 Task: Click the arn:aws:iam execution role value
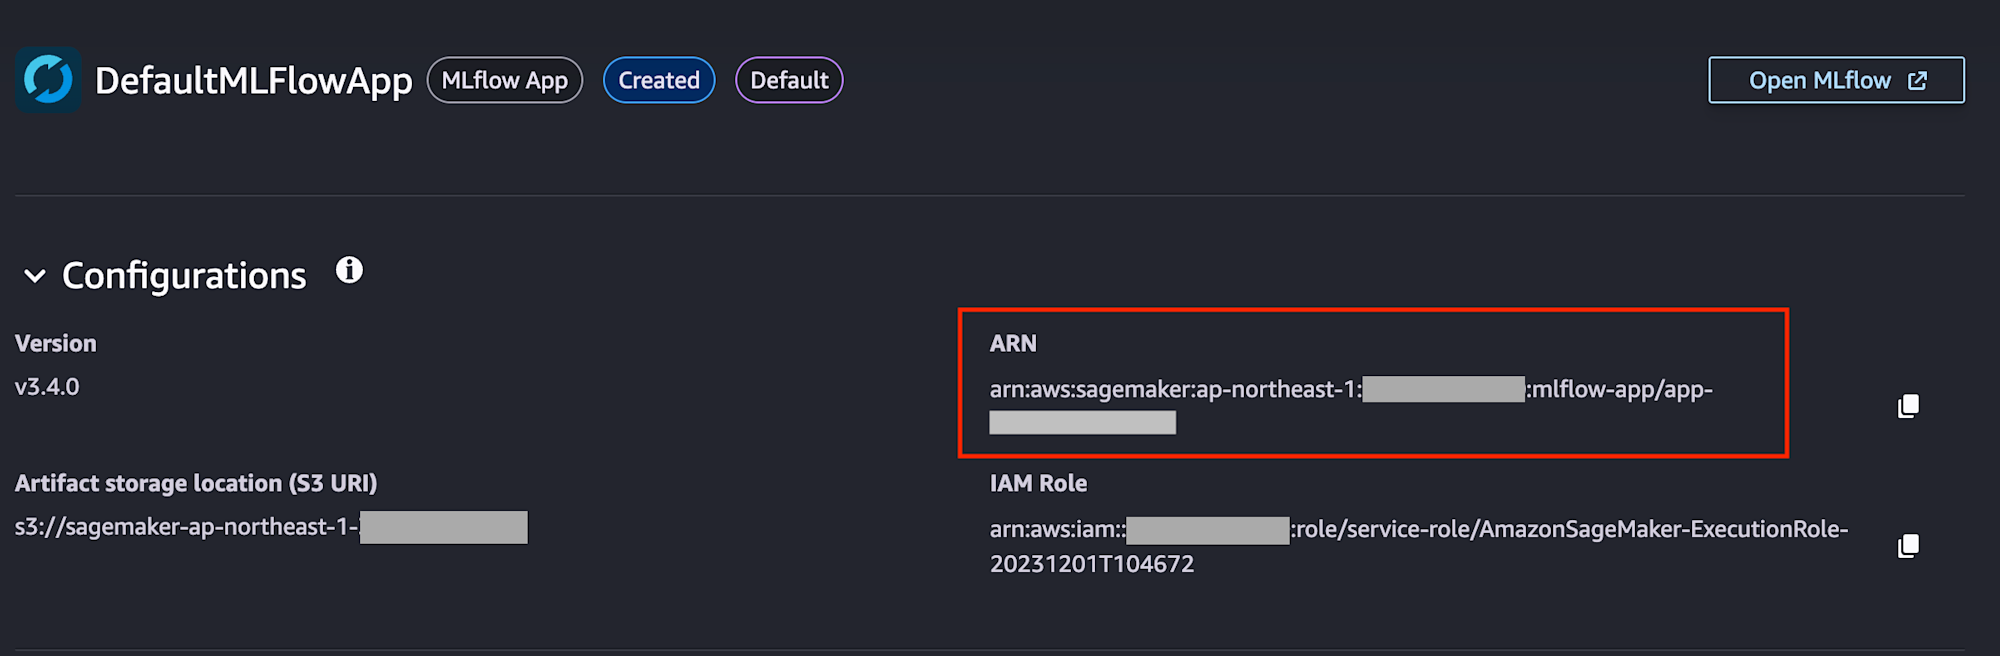(x=1419, y=546)
